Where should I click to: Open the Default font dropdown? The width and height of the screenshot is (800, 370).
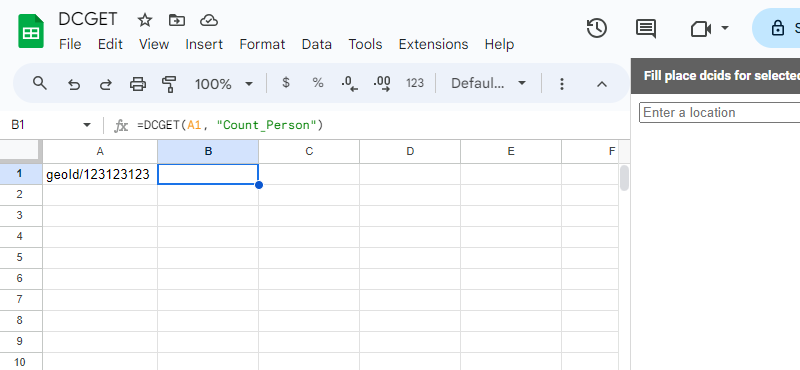click(x=488, y=83)
